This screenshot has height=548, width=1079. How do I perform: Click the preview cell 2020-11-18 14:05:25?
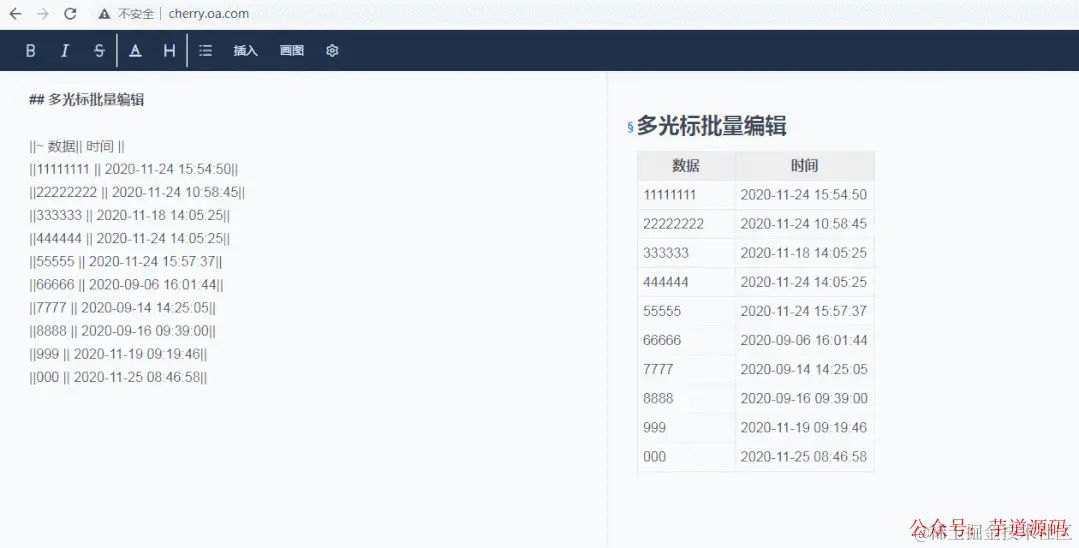(804, 253)
